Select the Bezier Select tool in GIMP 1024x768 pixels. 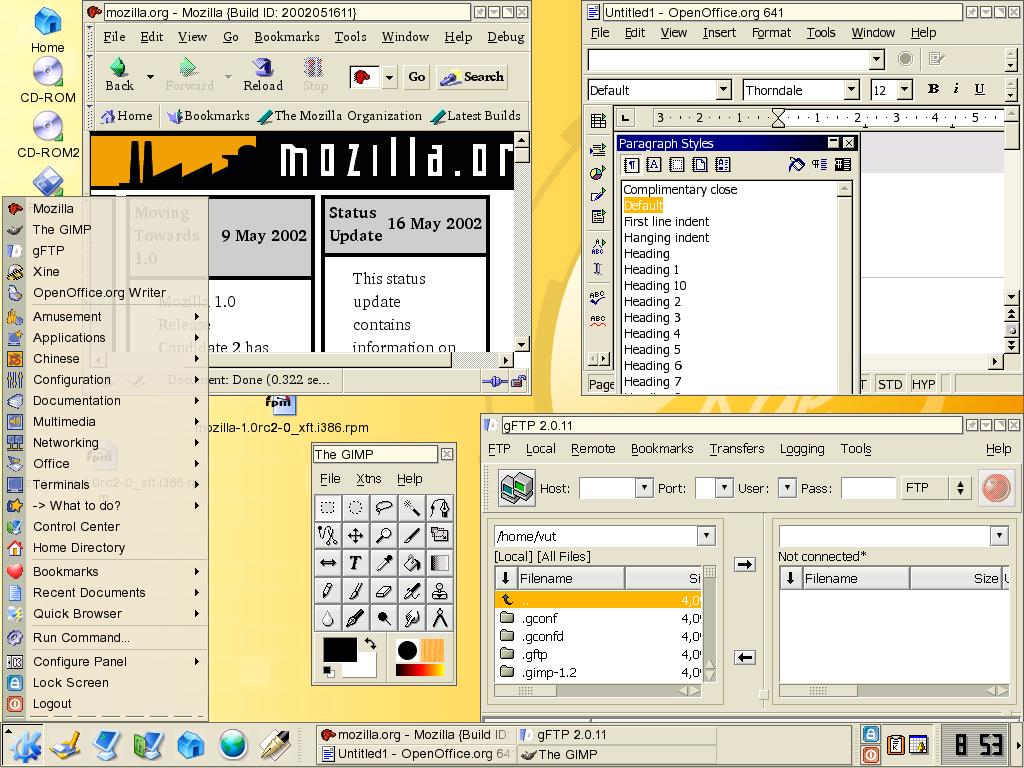440,508
